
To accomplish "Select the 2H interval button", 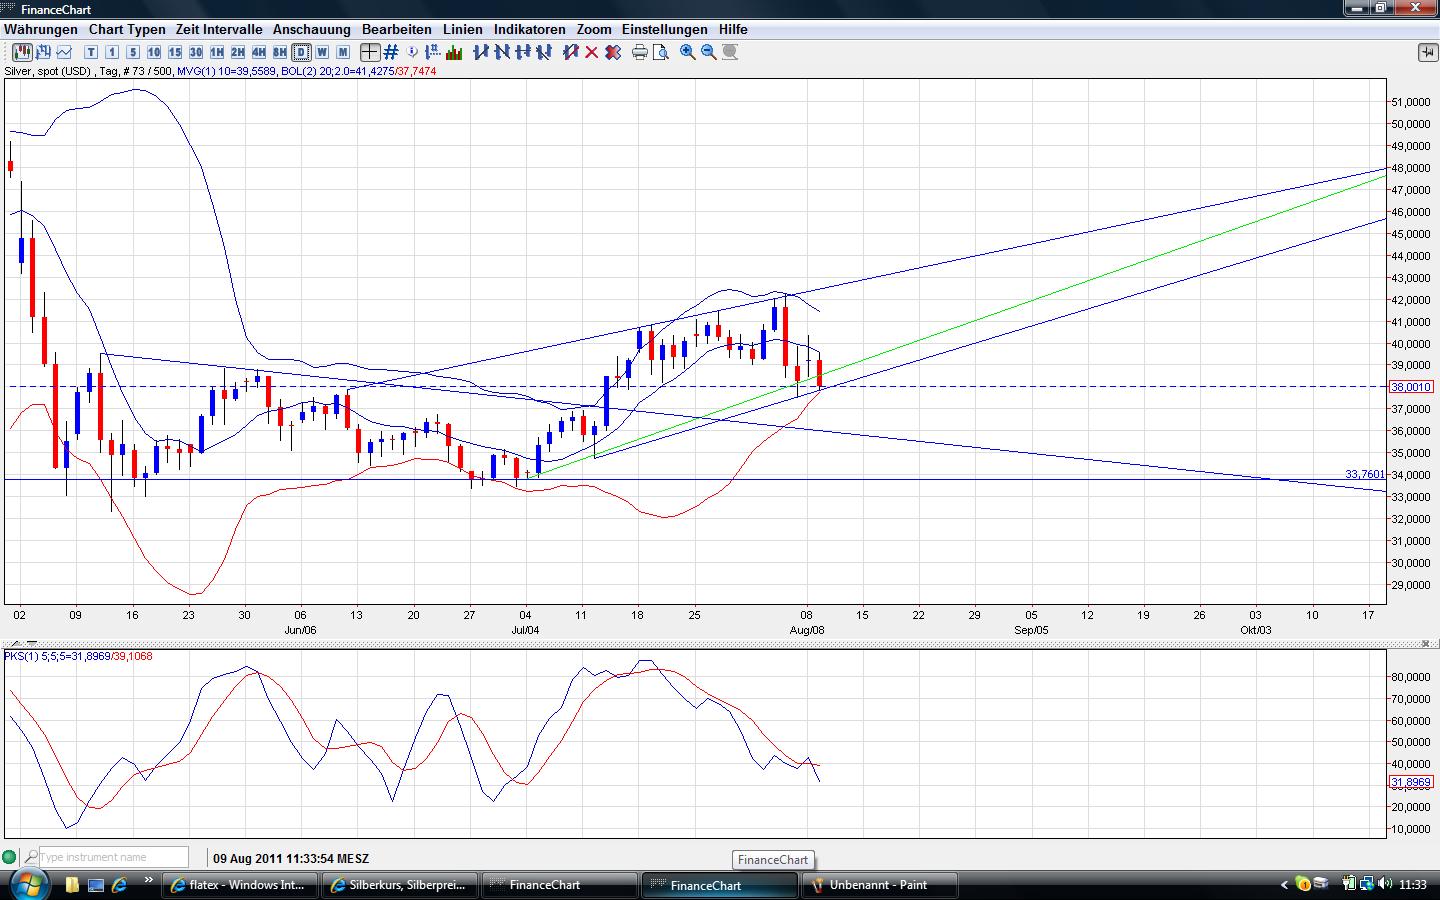I will click(238, 52).
